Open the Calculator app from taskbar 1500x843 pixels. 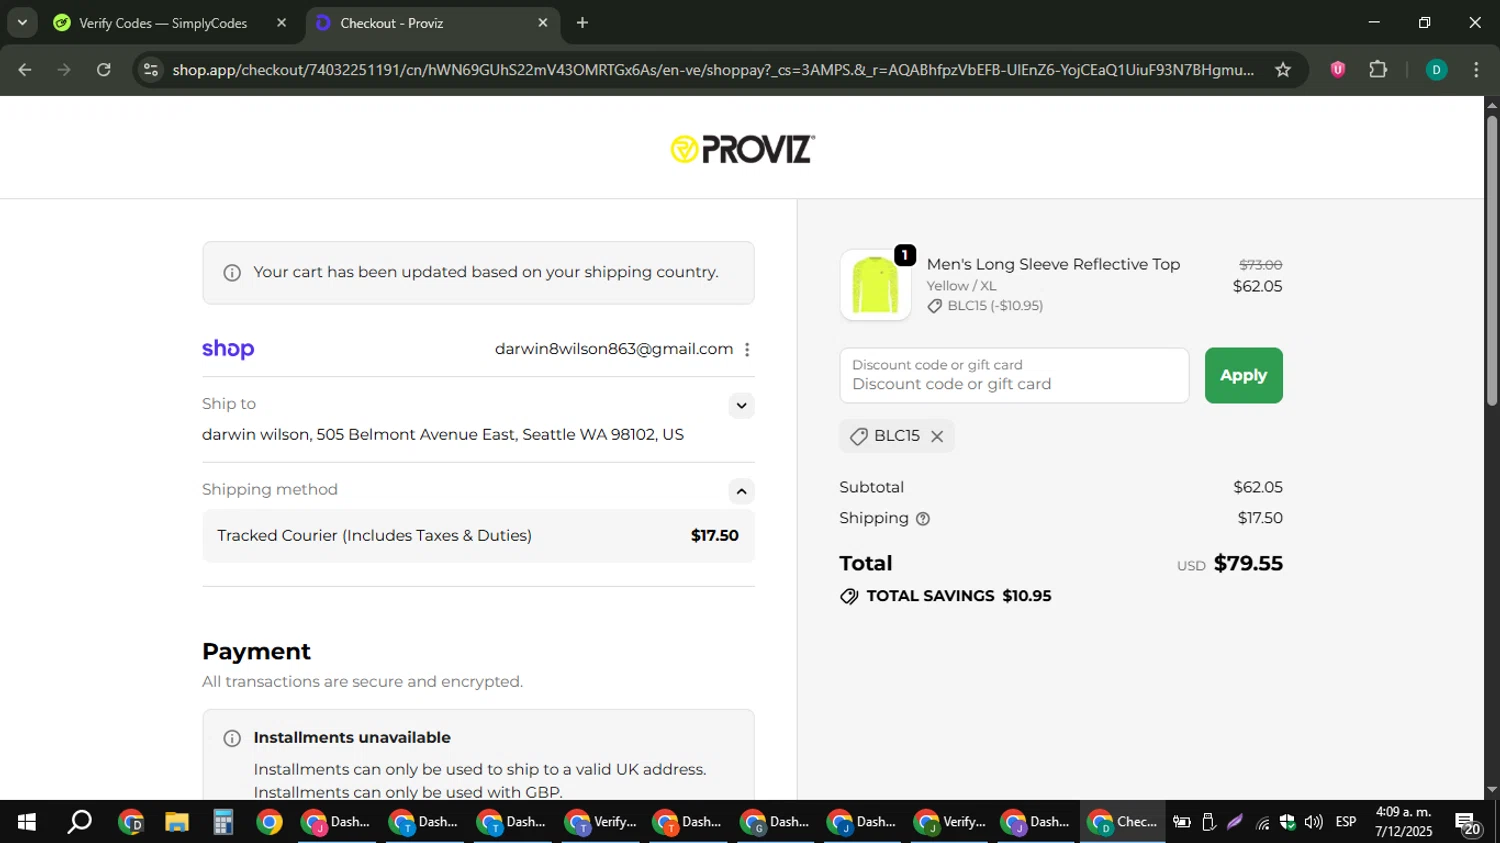coord(223,822)
